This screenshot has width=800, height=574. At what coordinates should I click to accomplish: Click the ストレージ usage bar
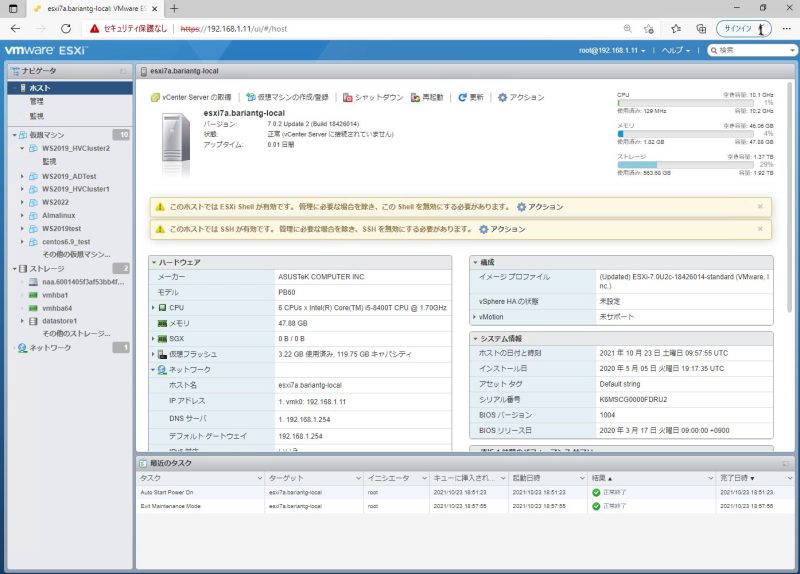(685, 165)
